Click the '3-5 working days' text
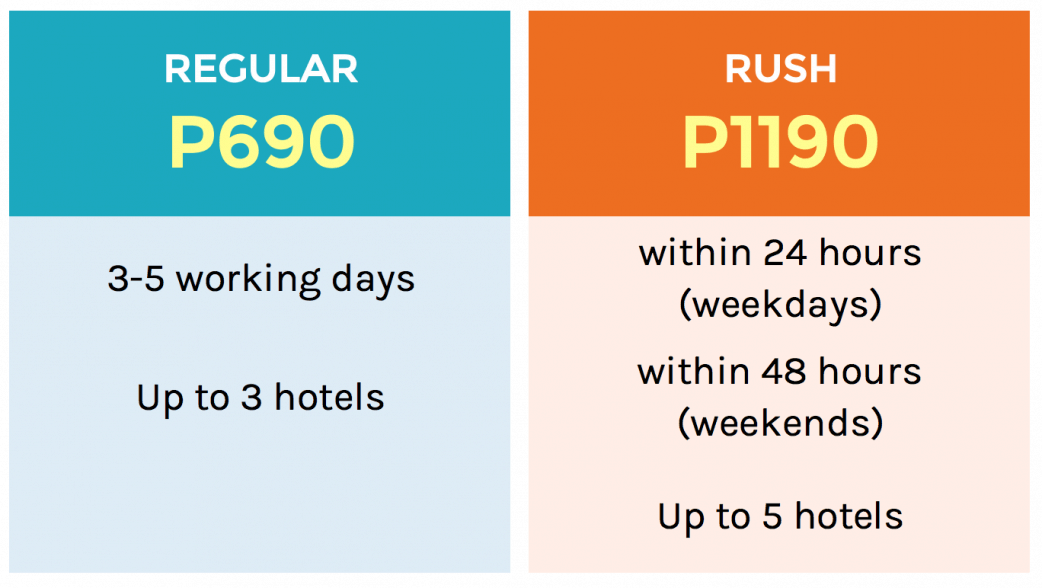Viewport: 1042px width, 588px height. [261, 279]
